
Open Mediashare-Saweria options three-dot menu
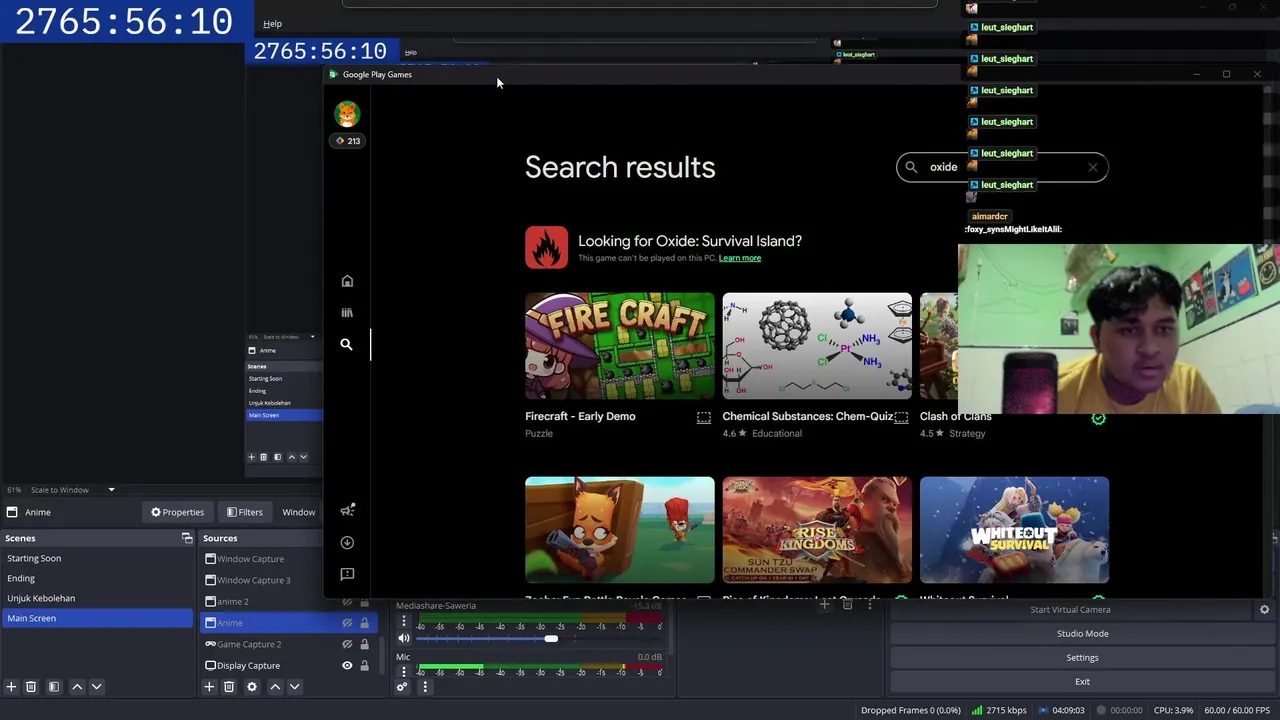point(404,622)
